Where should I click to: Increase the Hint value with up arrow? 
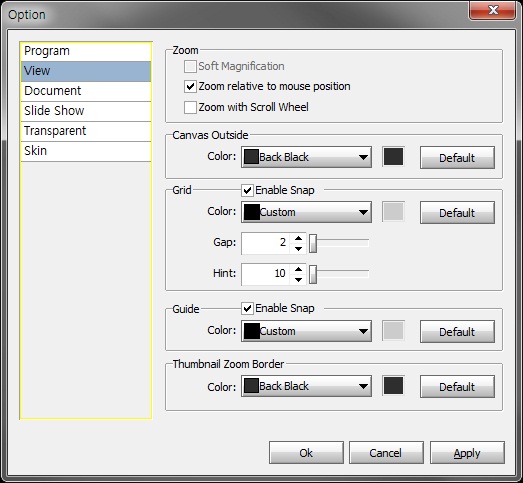298,269
